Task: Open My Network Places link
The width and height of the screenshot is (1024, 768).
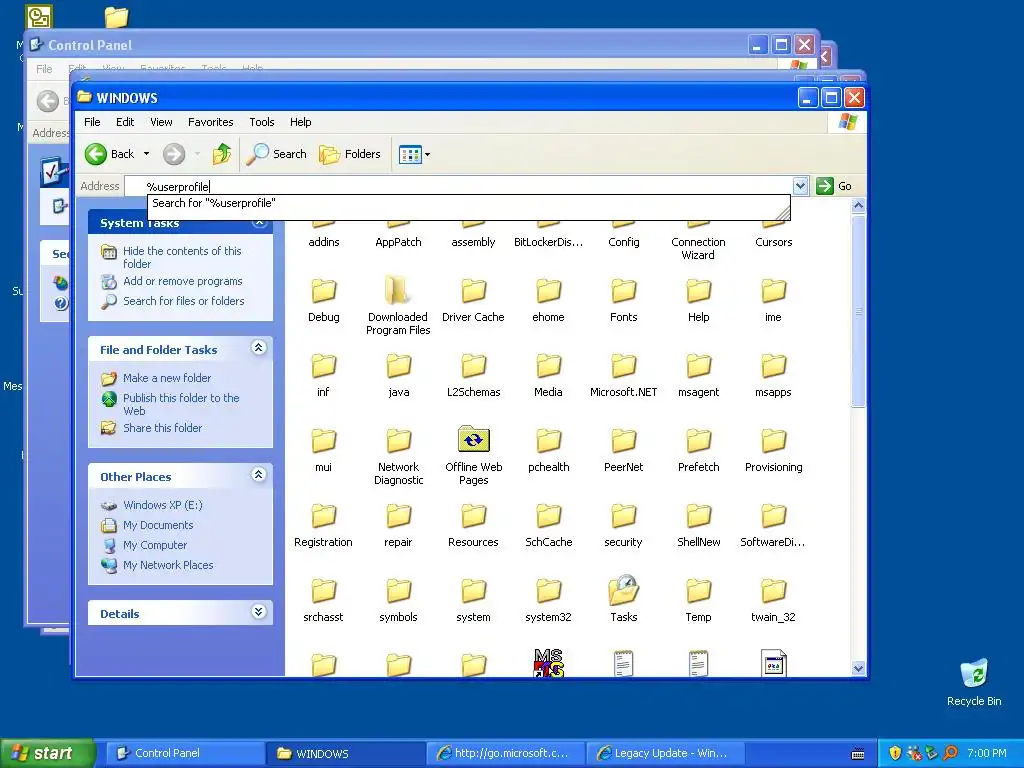Action: coord(168,565)
